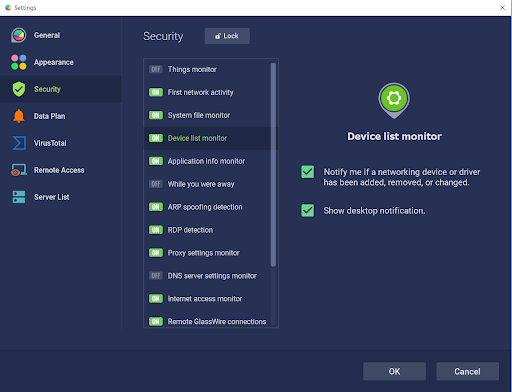Click the VirusTotal sigma icon
Viewport: 512px width, 392px height.
19,143
